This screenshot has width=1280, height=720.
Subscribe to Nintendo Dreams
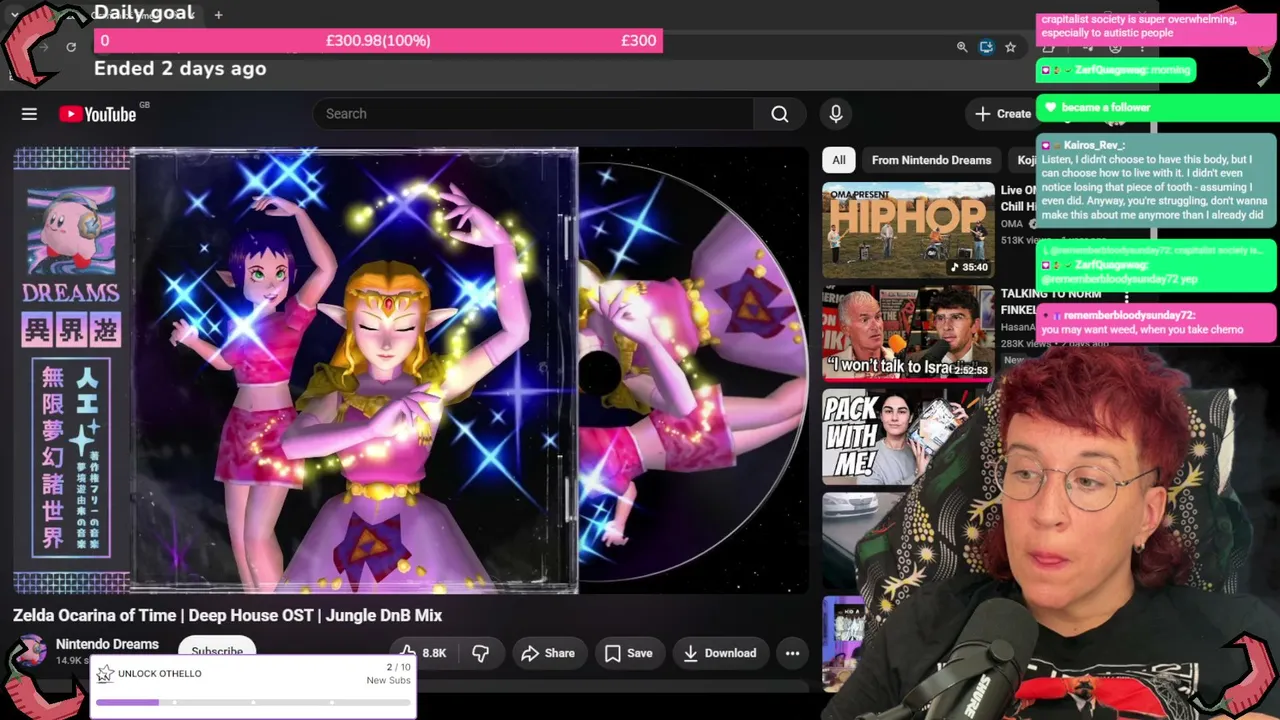pyautogui.click(x=217, y=649)
